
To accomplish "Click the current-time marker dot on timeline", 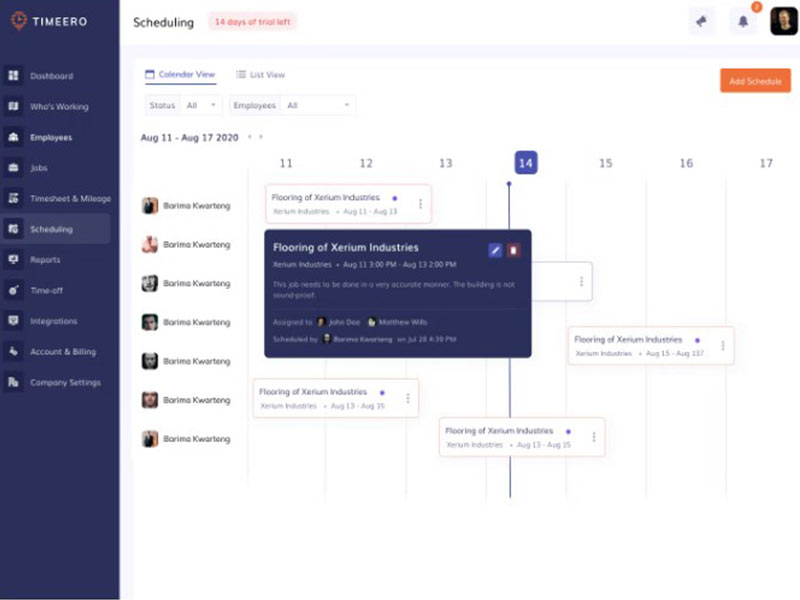I will click(509, 184).
